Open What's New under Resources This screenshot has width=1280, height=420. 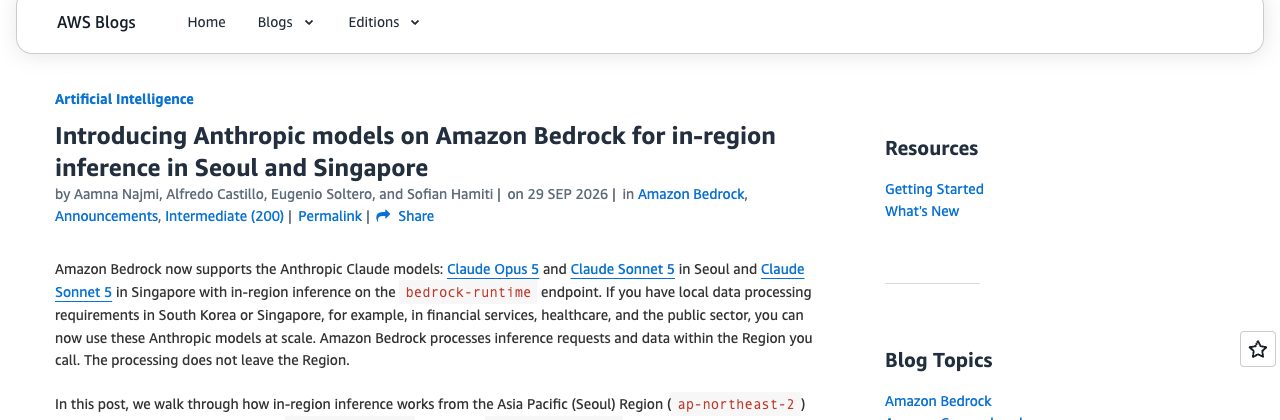(922, 211)
